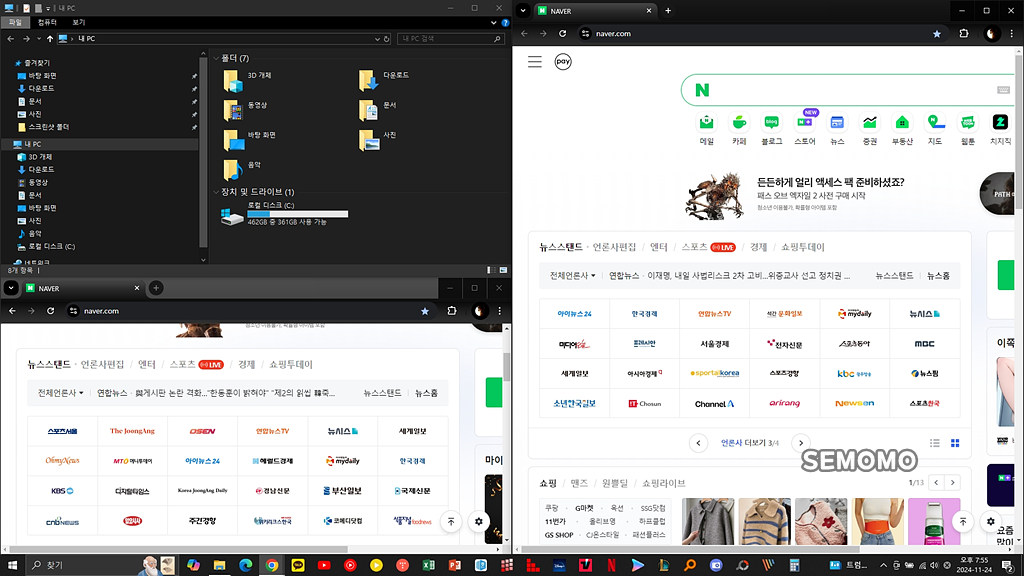
Task: Open the Naver Pay icon
Action: point(563,61)
